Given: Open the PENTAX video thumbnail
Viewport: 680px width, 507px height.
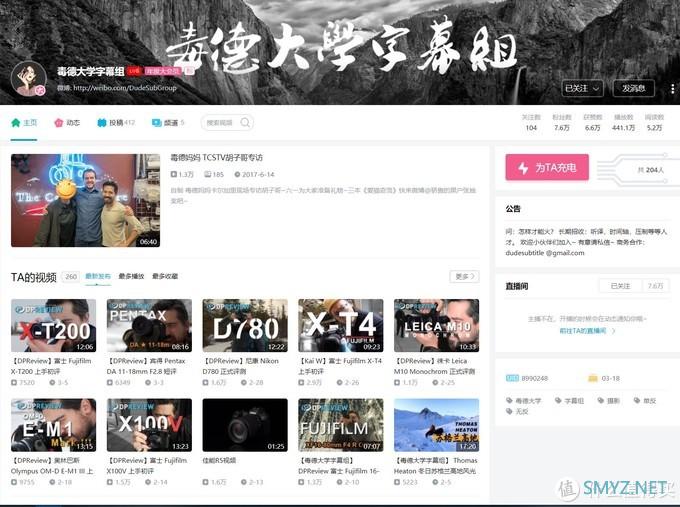Looking at the screenshot, I should point(149,325).
